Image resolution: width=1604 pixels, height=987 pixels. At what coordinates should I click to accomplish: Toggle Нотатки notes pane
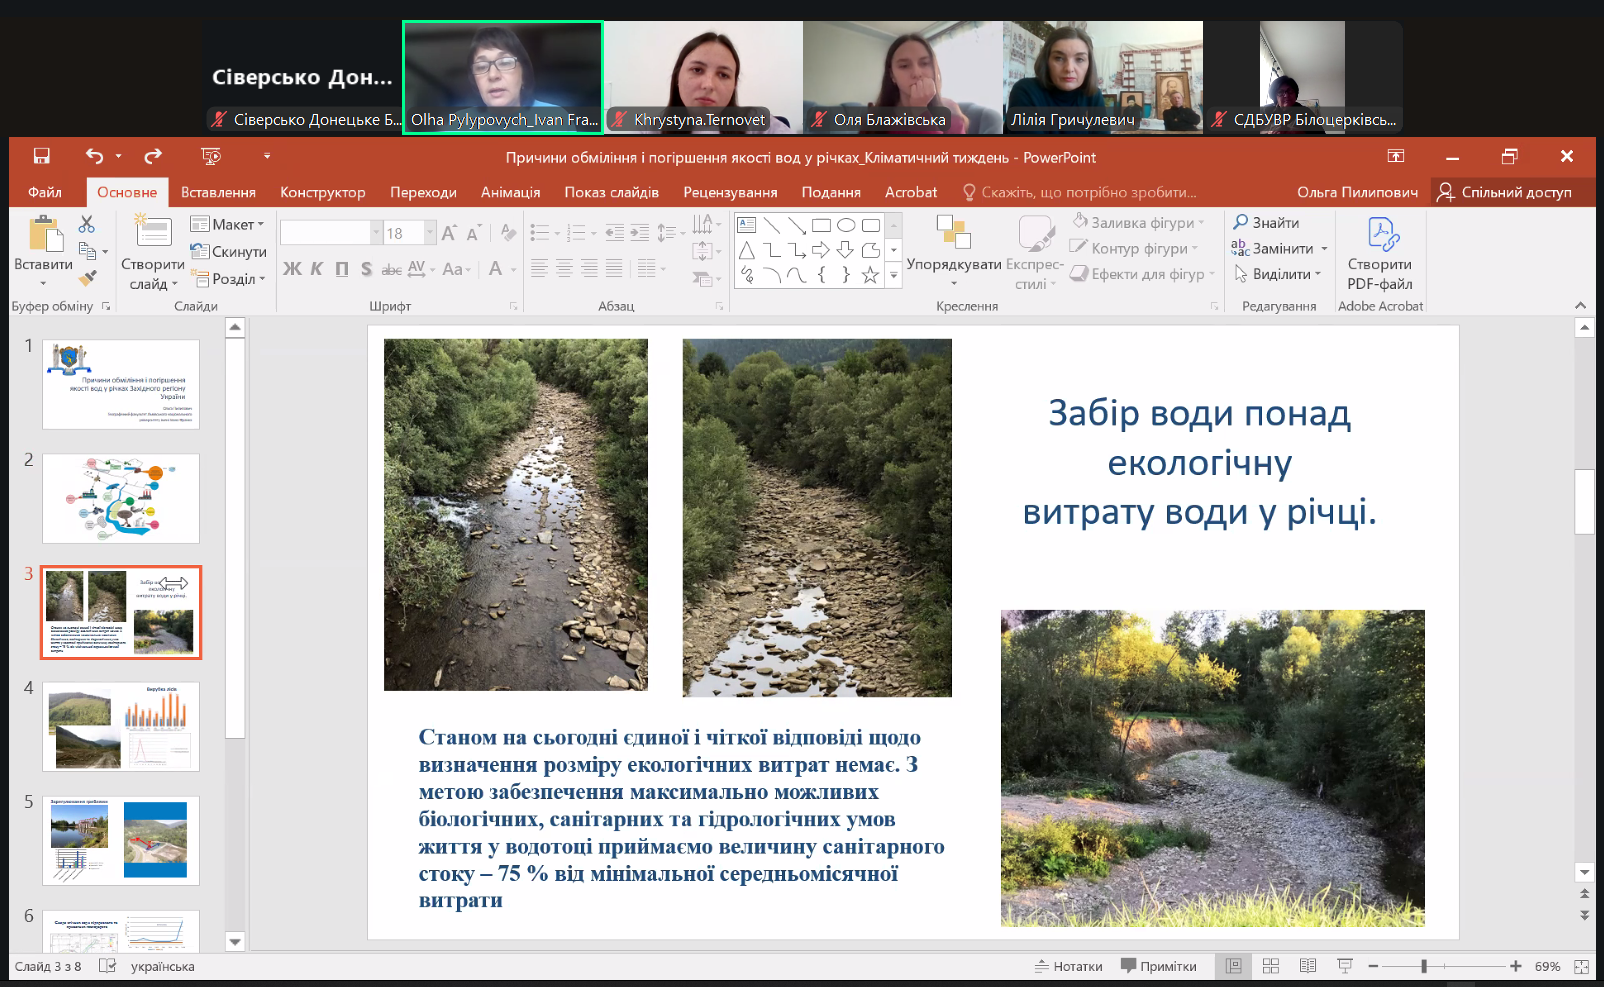pyautogui.click(x=1068, y=966)
